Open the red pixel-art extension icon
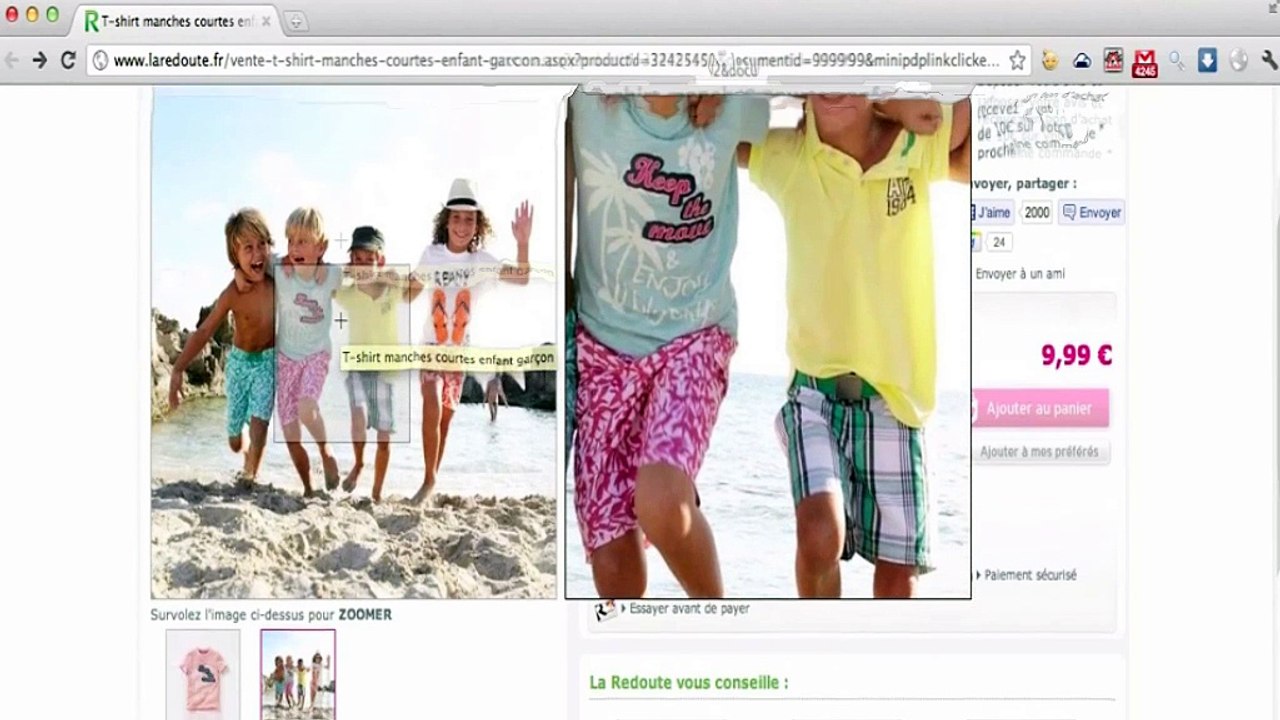This screenshot has width=1280, height=720. pos(1113,60)
